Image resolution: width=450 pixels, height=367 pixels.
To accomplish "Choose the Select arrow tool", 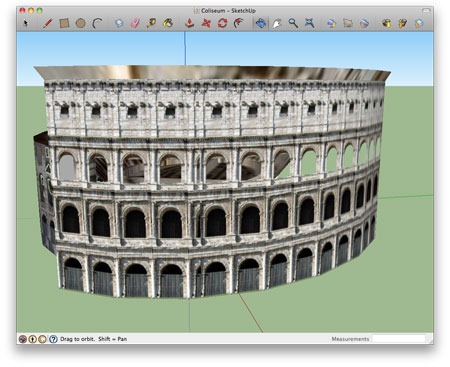I will point(26,23).
